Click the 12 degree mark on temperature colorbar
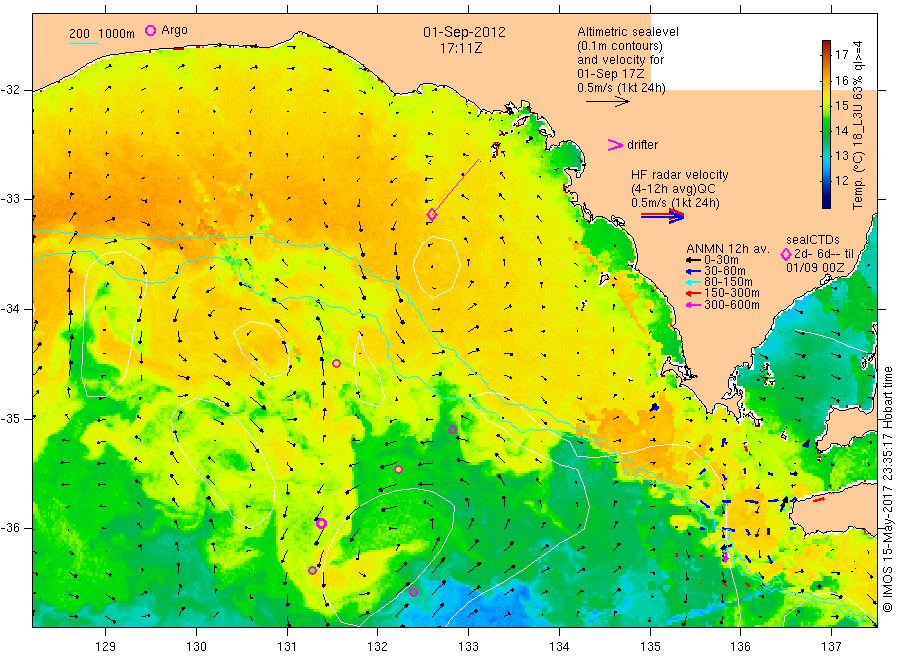This screenshot has width=900, height=660. (841, 181)
